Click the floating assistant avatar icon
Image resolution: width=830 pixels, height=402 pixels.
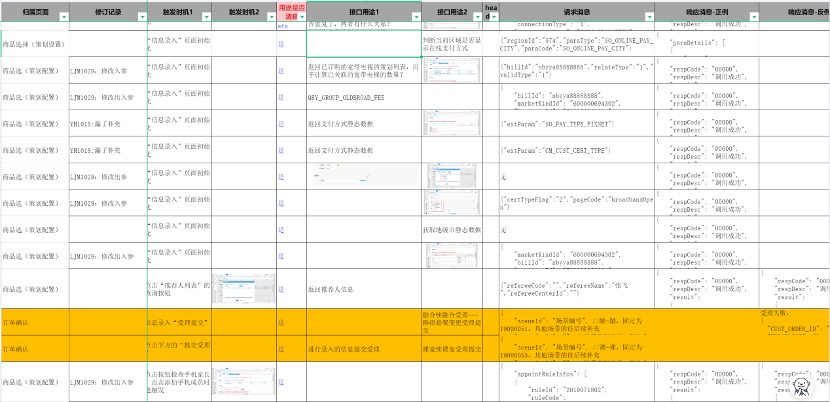tap(804, 387)
